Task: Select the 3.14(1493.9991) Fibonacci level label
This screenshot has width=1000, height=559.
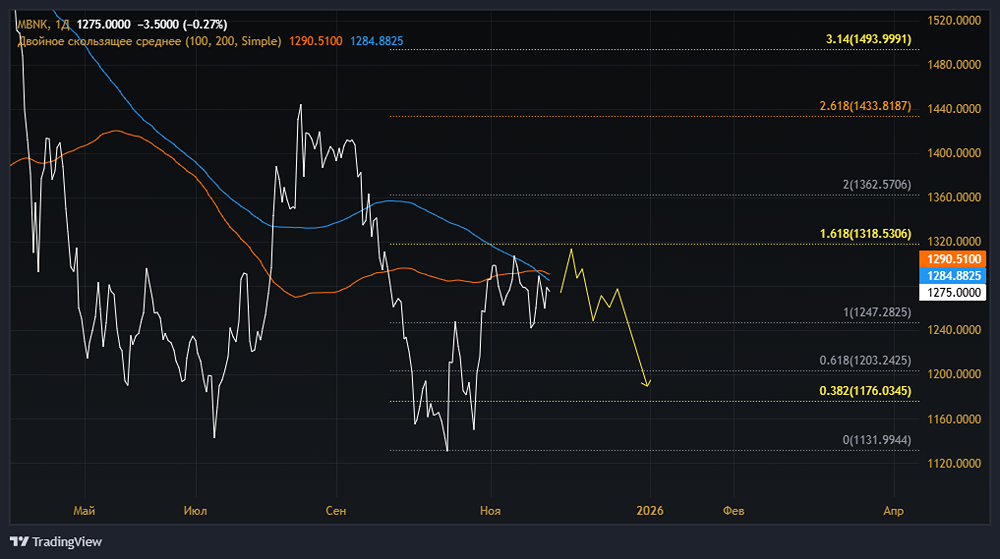Action: point(868,39)
